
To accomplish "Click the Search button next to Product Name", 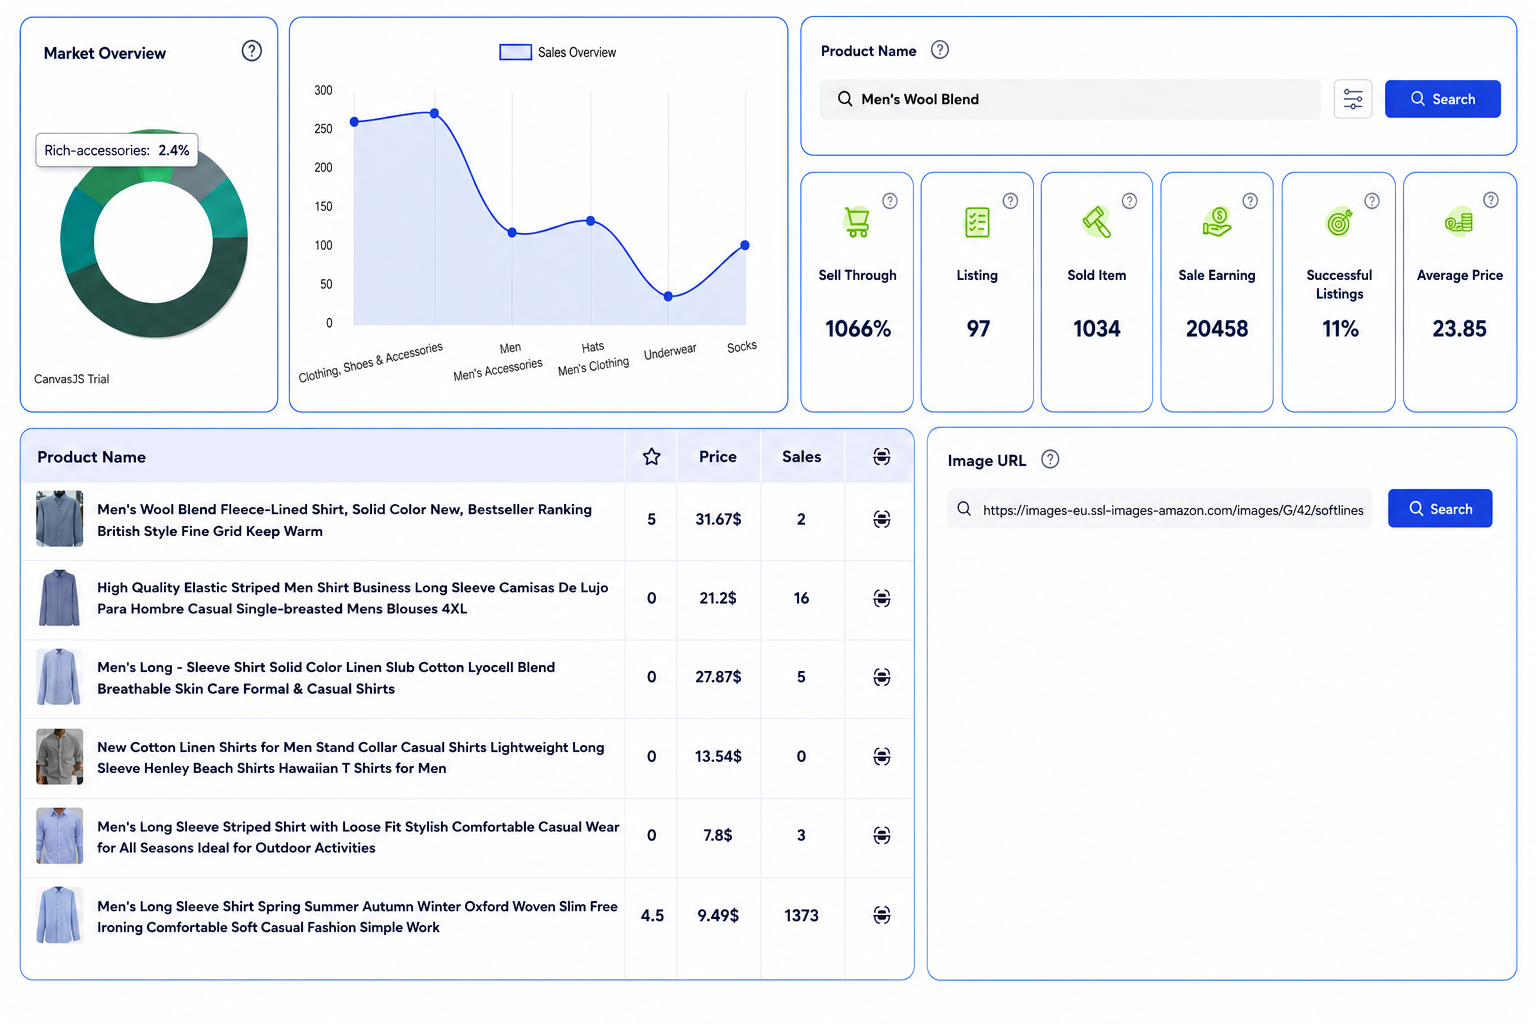I will (x=1442, y=99).
